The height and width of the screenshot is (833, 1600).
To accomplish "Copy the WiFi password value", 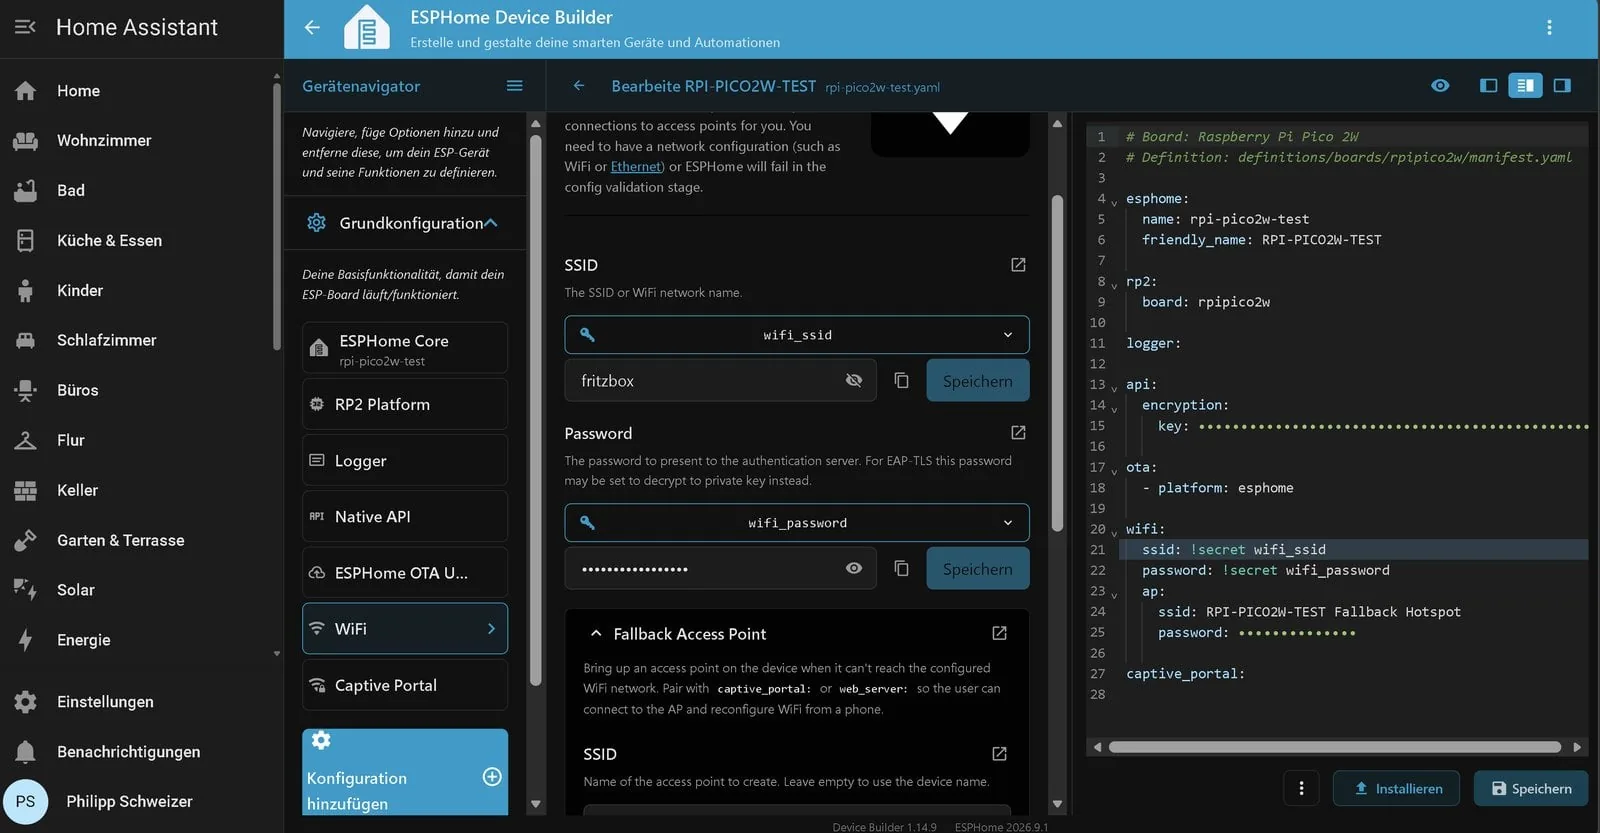I will 901,569.
